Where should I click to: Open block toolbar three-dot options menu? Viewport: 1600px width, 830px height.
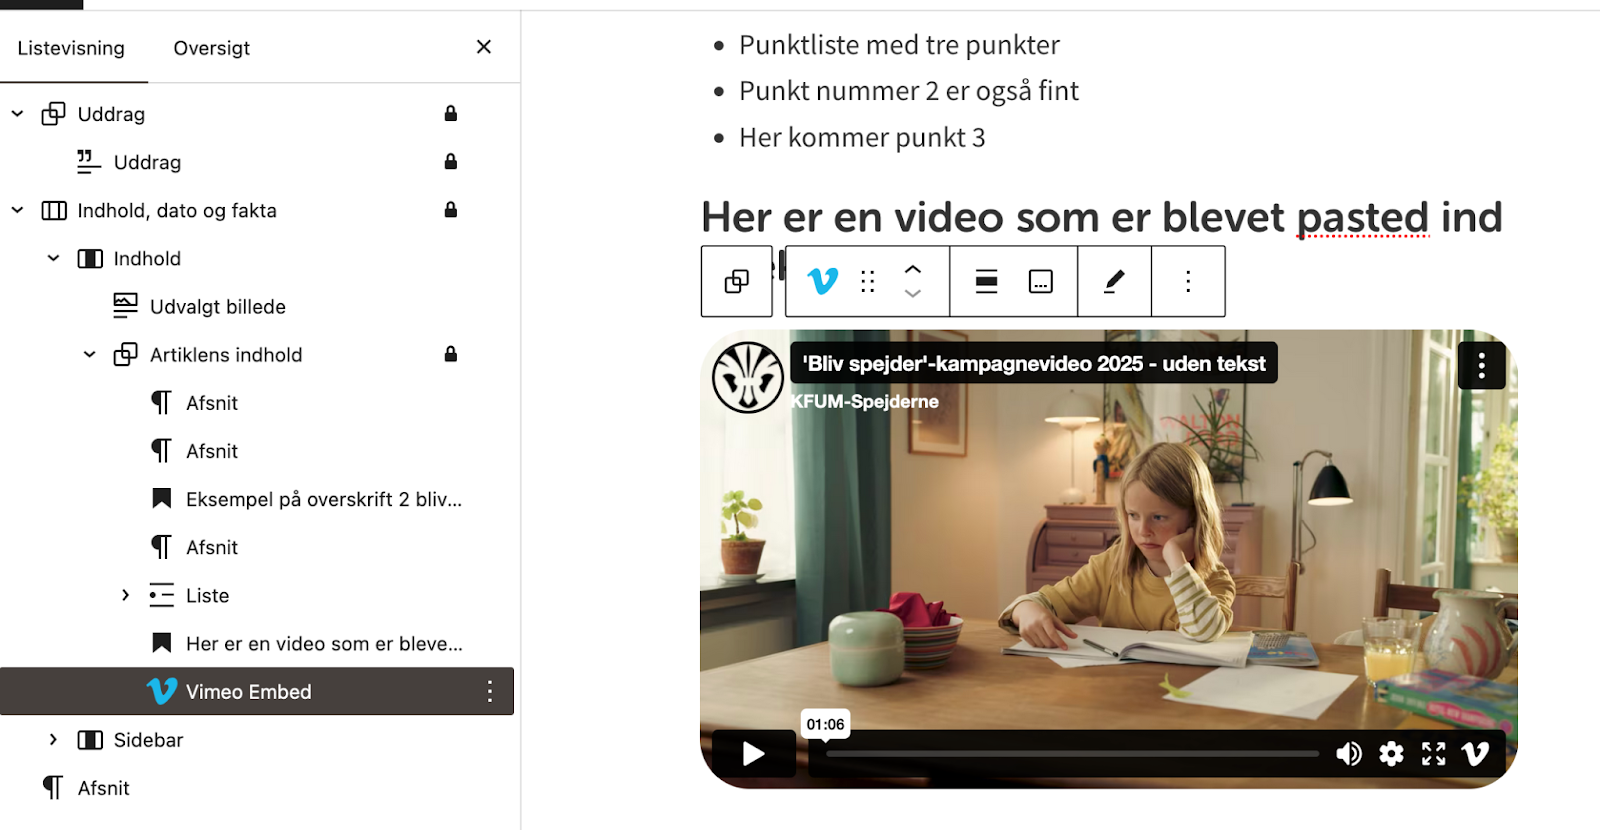1188,281
